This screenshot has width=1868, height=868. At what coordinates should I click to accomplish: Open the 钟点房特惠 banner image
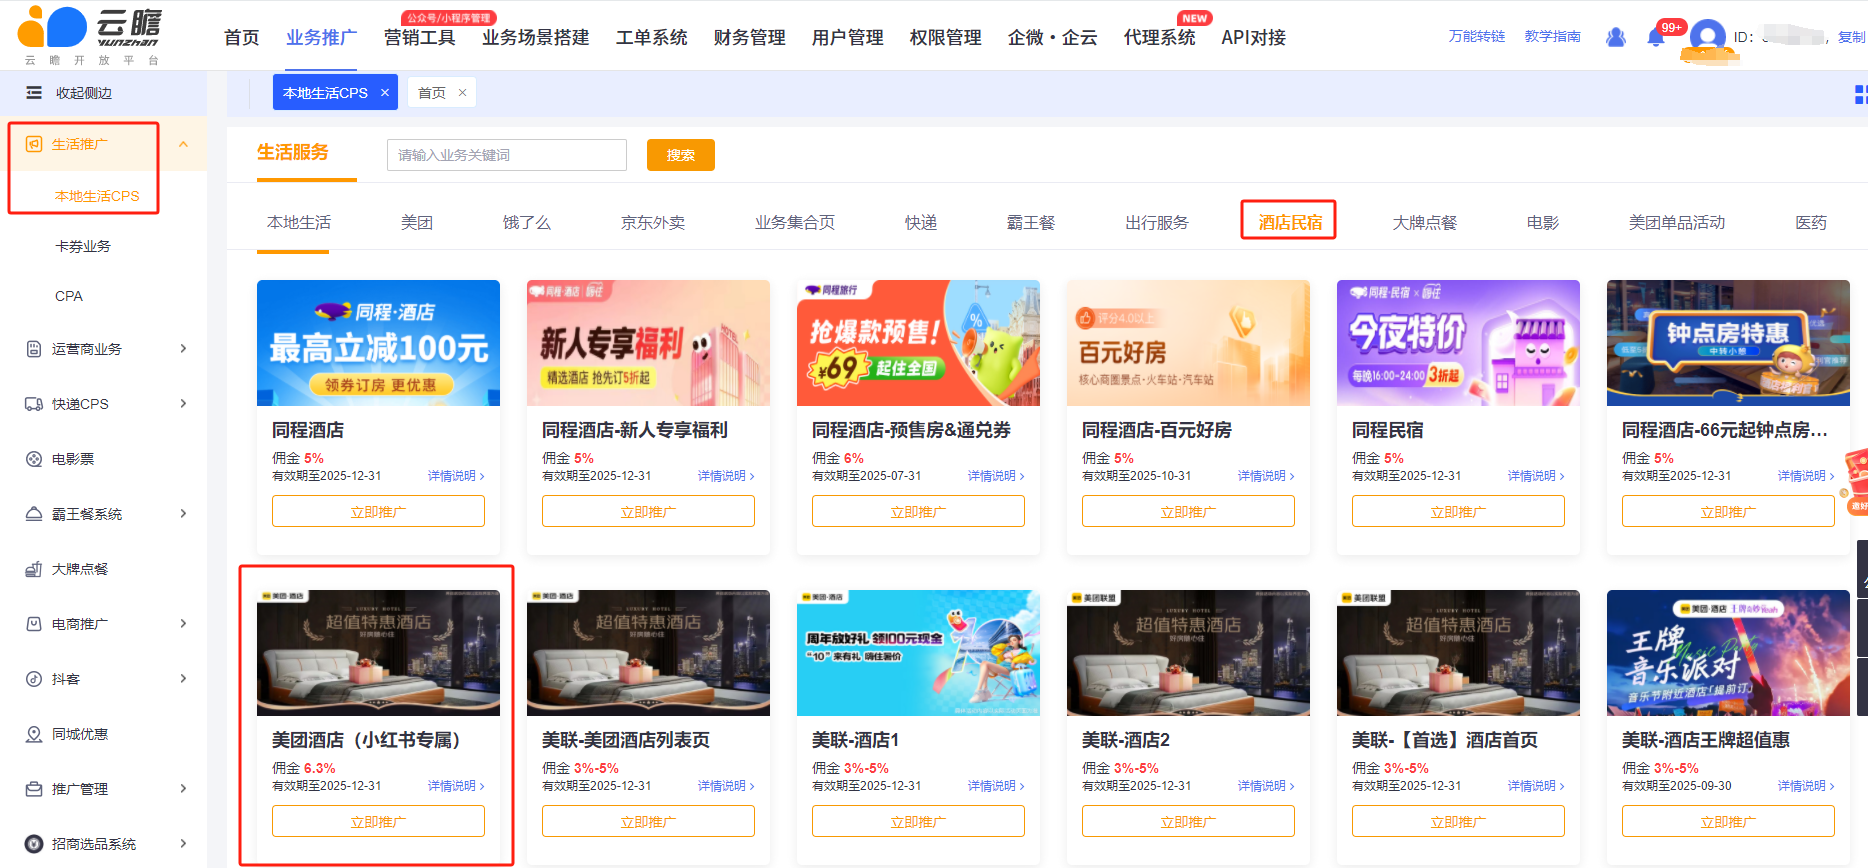(x=1728, y=343)
